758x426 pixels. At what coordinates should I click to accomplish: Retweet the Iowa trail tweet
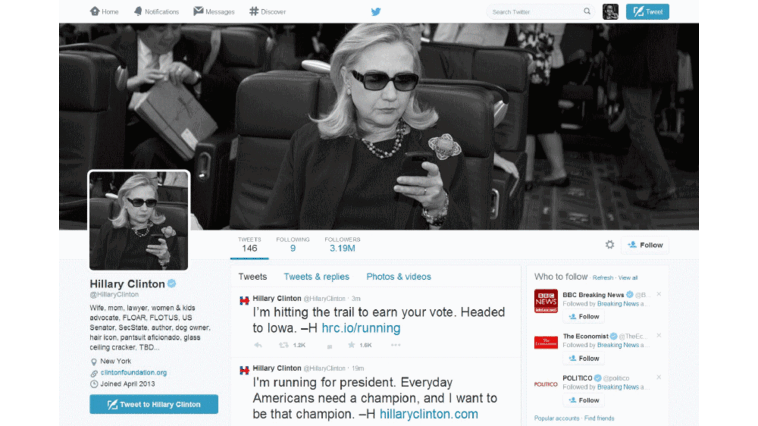point(284,345)
